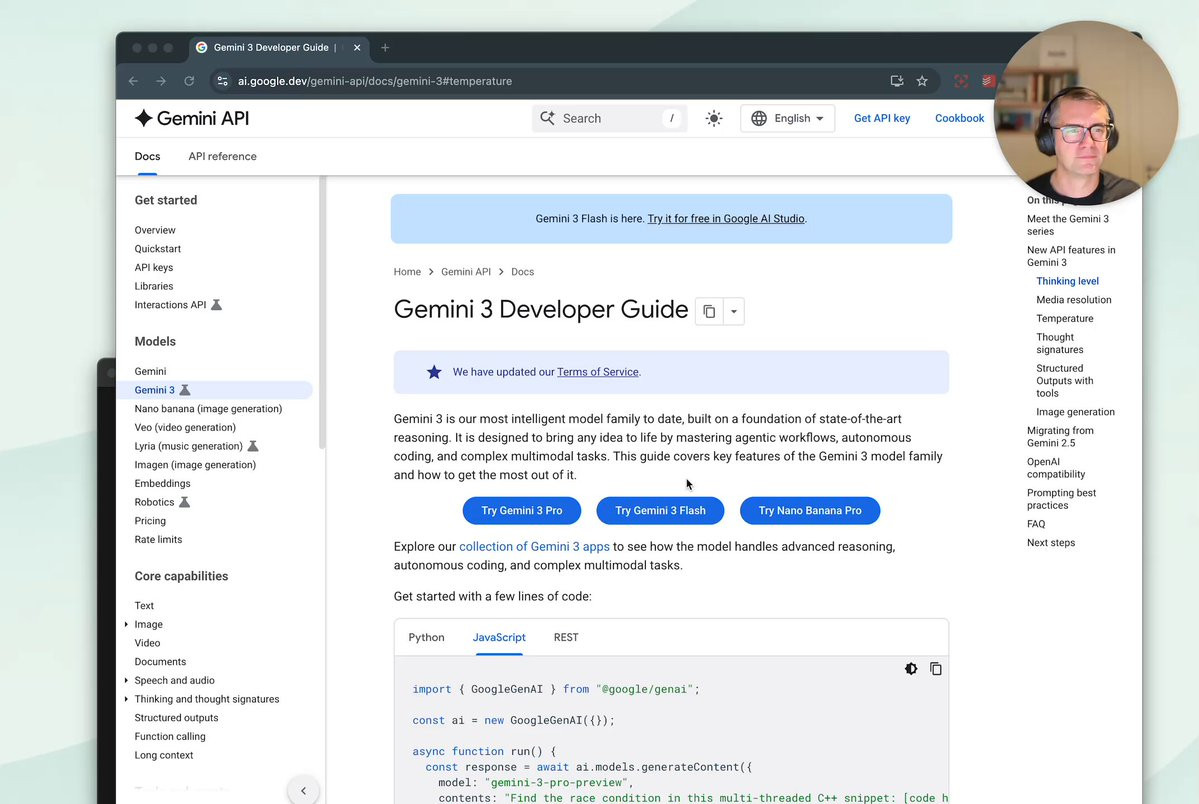This screenshot has width=1199, height=804.
Task: Jump to Thinking level in the page contents
Action: click(x=1067, y=281)
